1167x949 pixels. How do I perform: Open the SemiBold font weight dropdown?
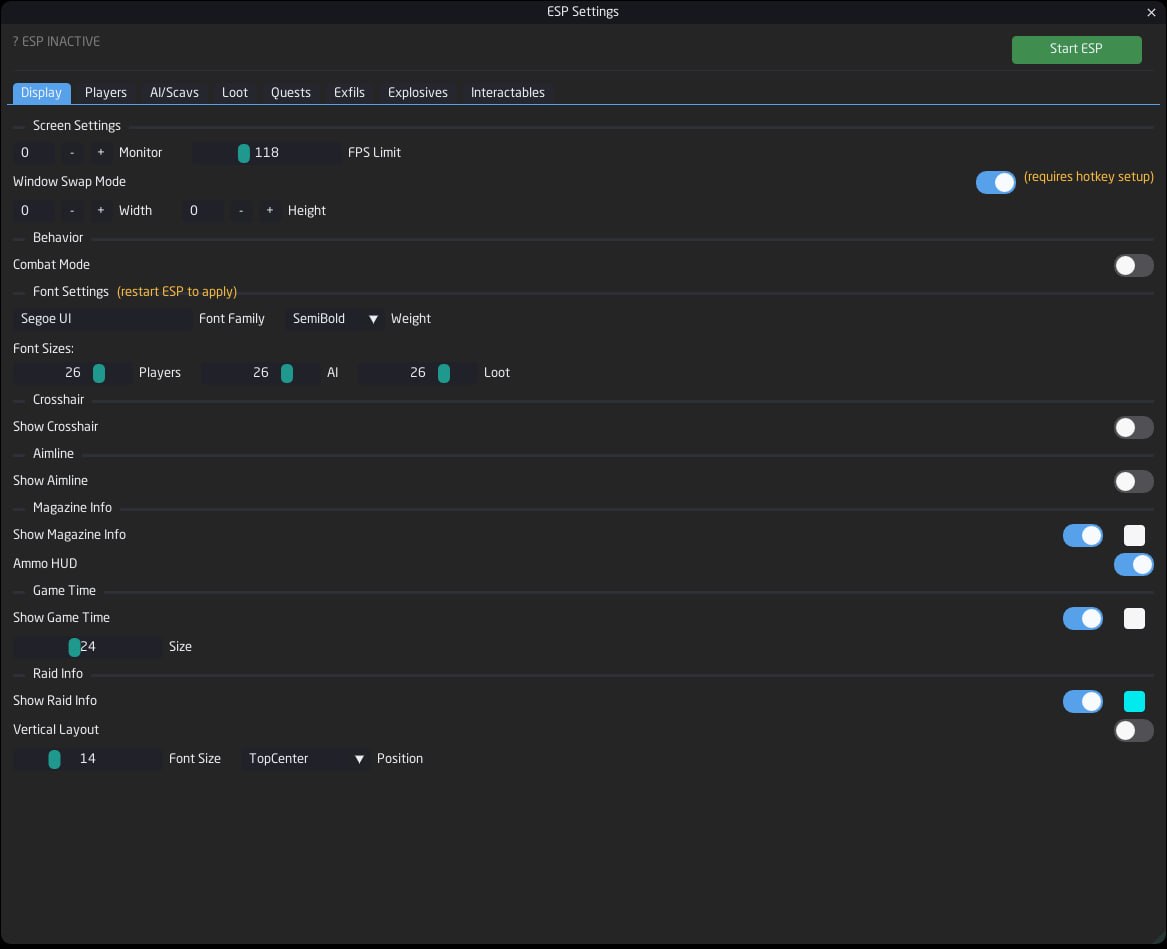pos(335,319)
